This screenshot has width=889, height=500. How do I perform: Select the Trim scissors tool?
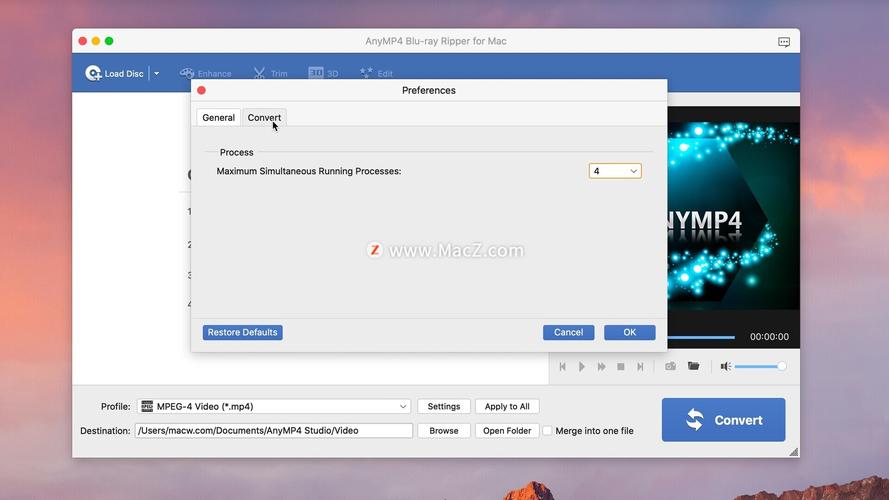(270, 73)
